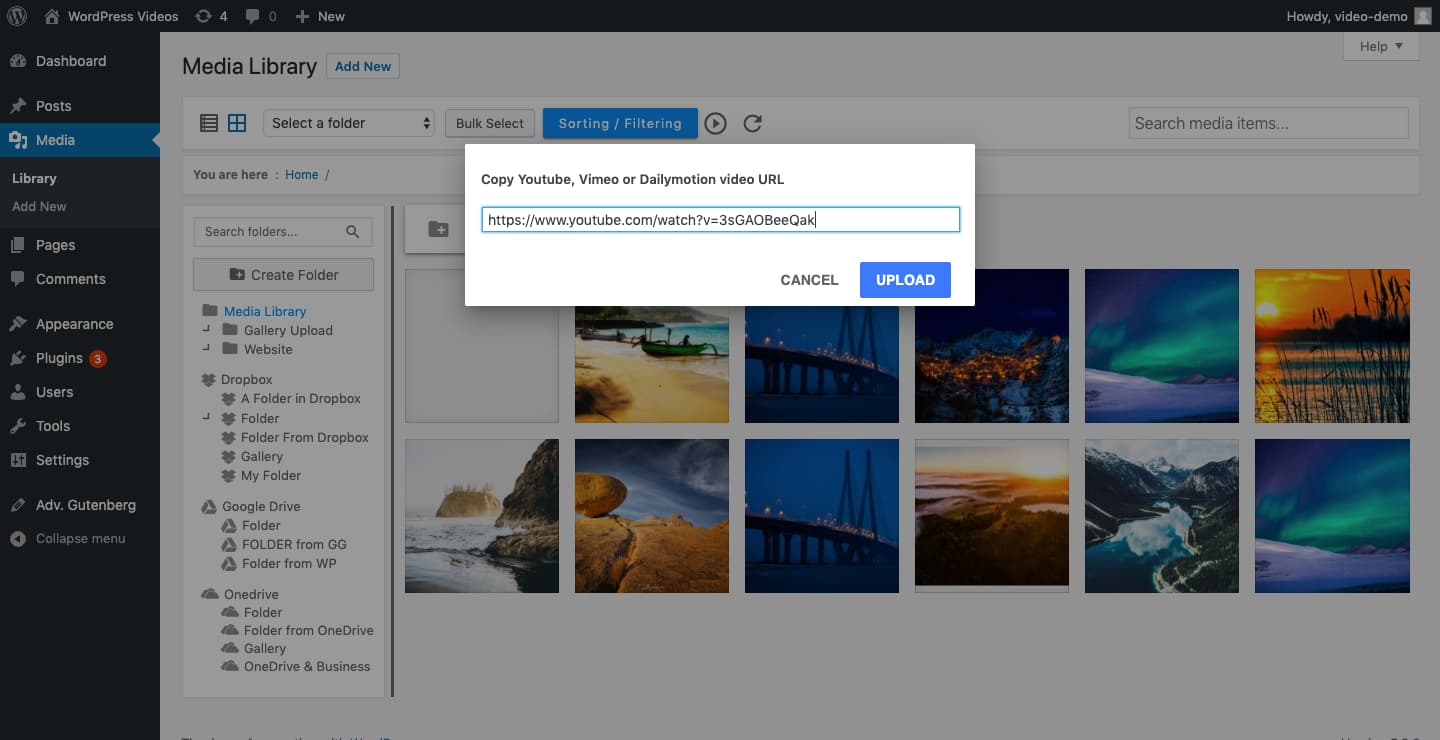This screenshot has height=740, width=1440.
Task: Click the WordPress logo icon
Action: pyautogui.click(x=17, y=16)
